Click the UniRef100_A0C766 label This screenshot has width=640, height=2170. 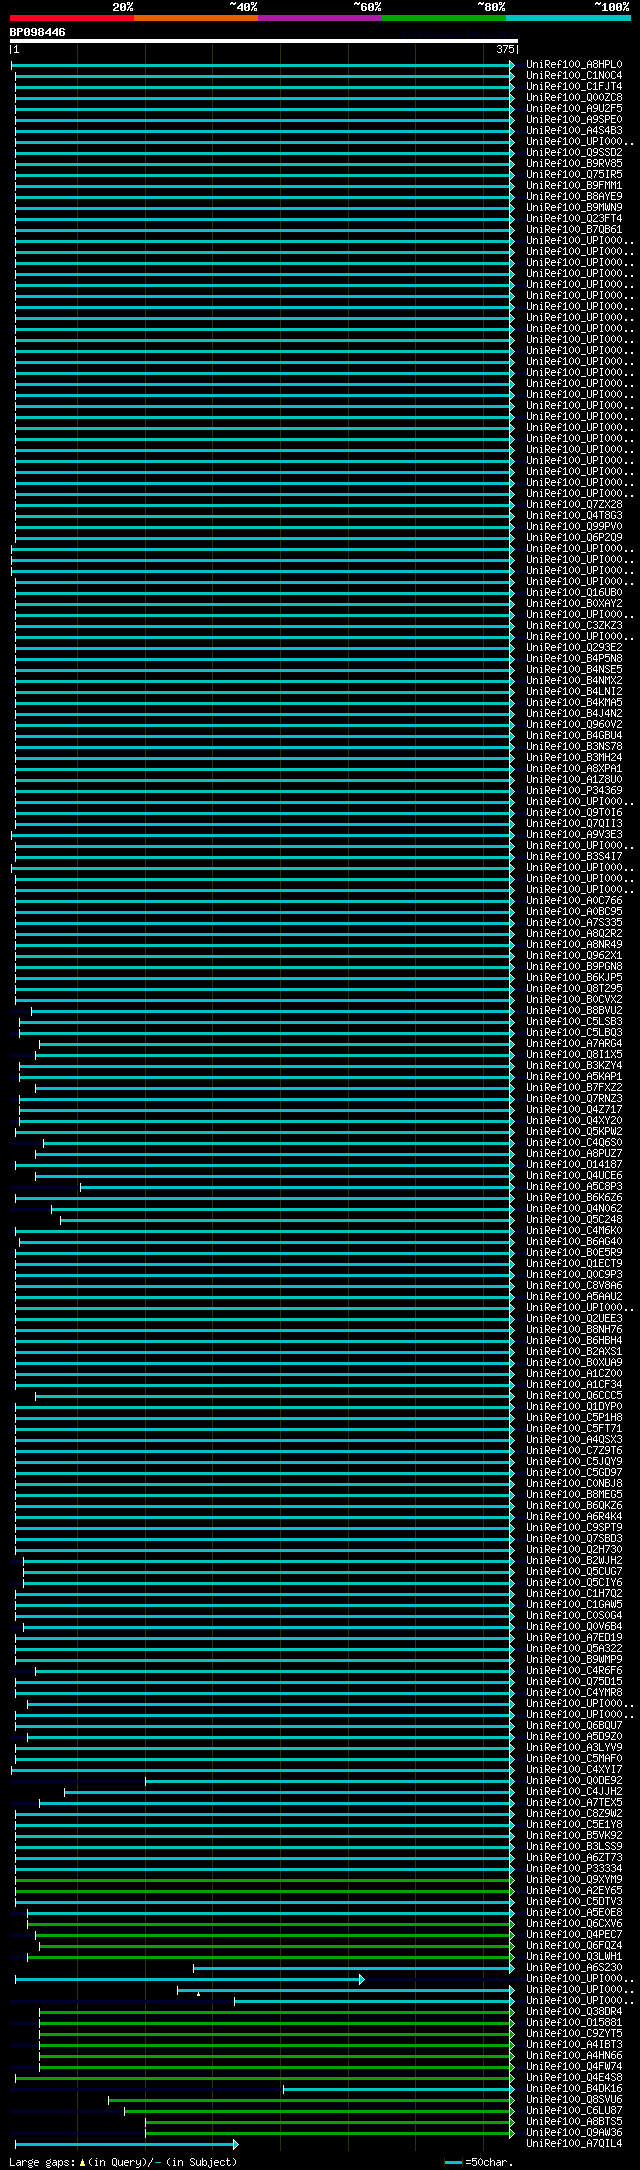point(574,901)
